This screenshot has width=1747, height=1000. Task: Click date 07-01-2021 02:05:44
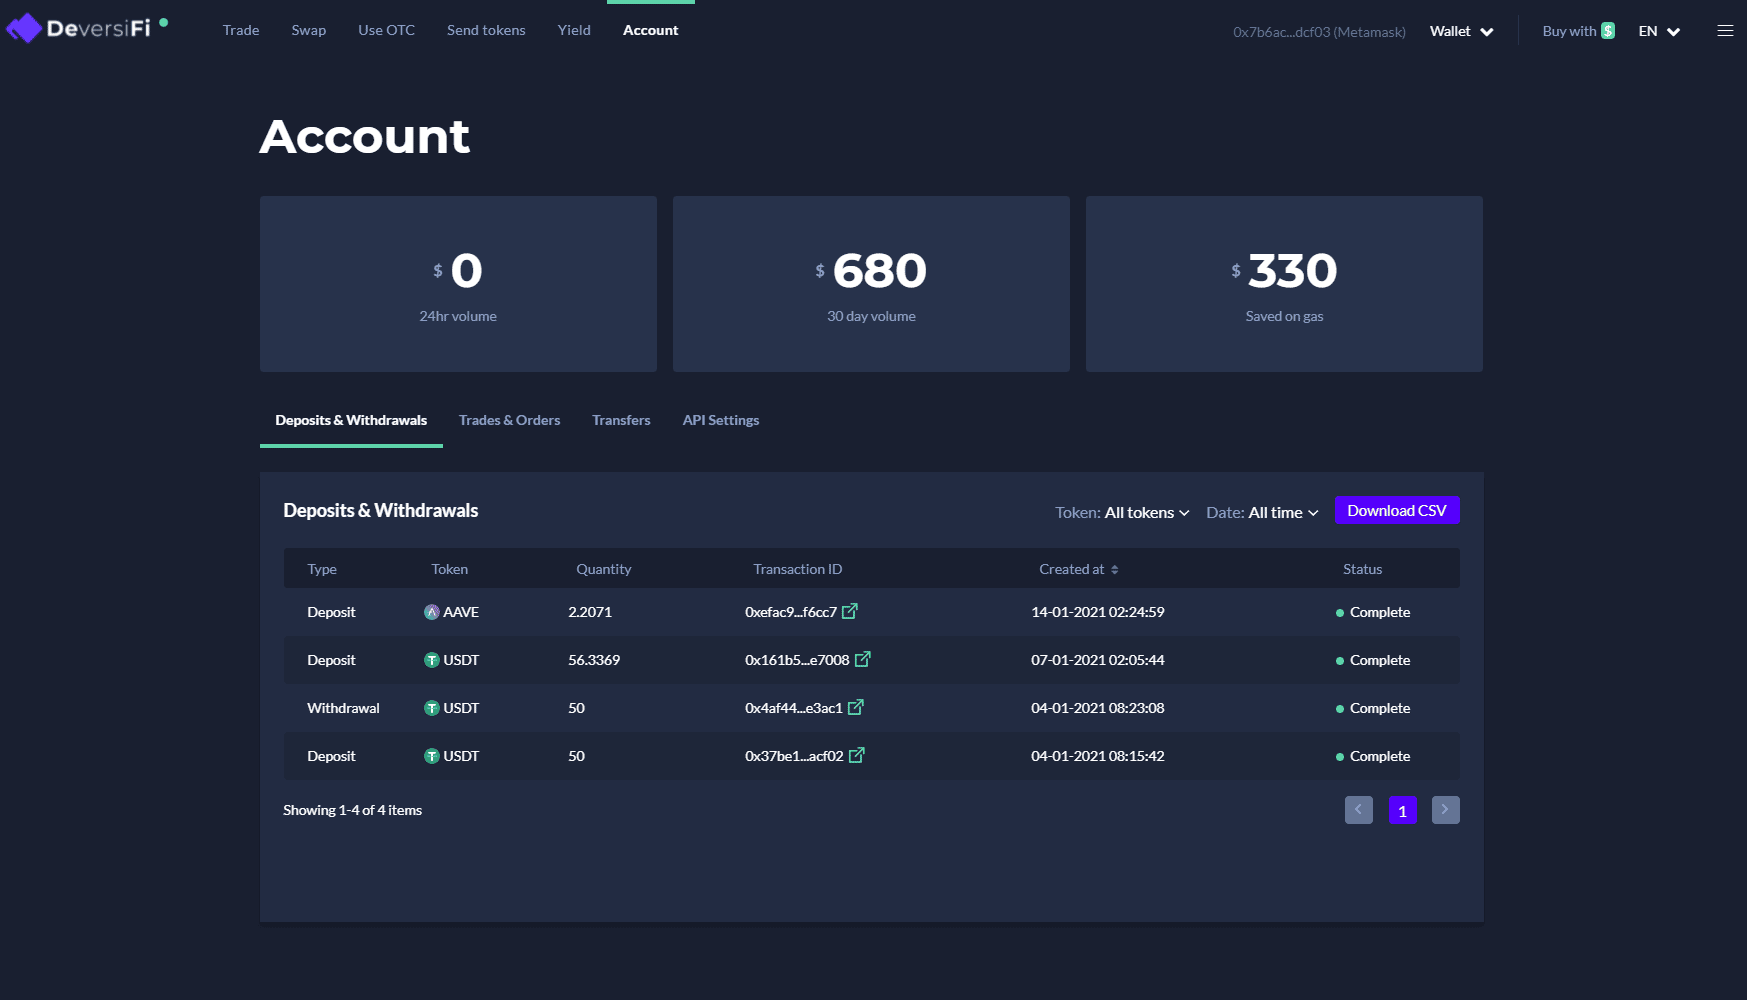pyautogui.click(x=1098, y=660)
